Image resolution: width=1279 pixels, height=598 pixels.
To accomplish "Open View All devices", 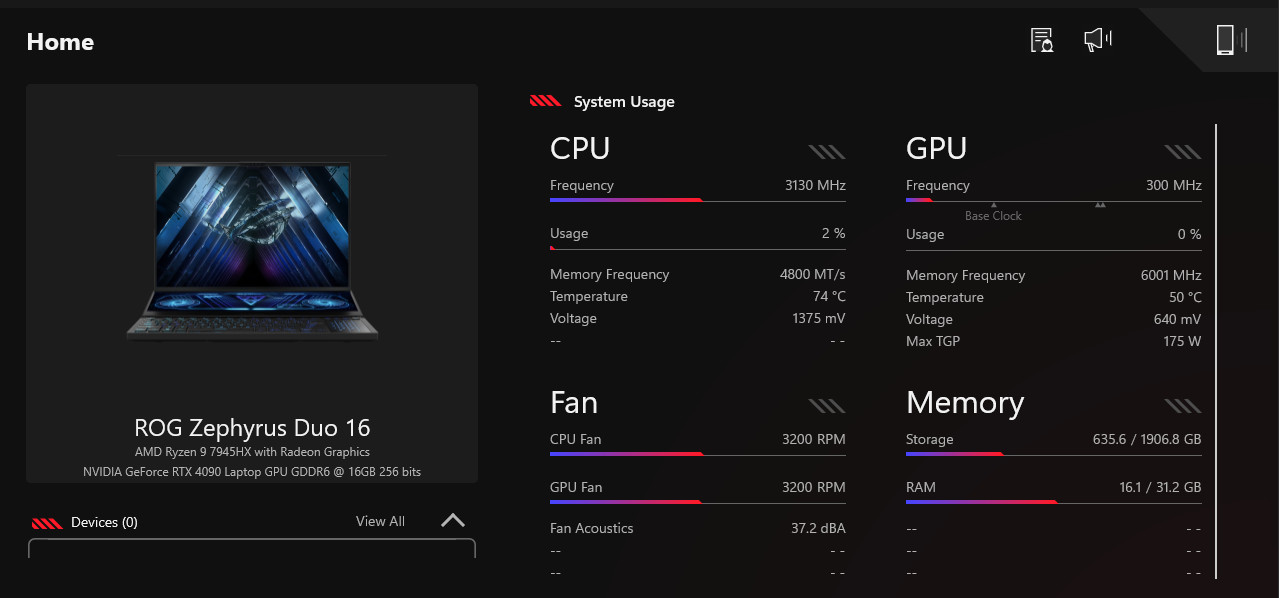I will [380, 521].
